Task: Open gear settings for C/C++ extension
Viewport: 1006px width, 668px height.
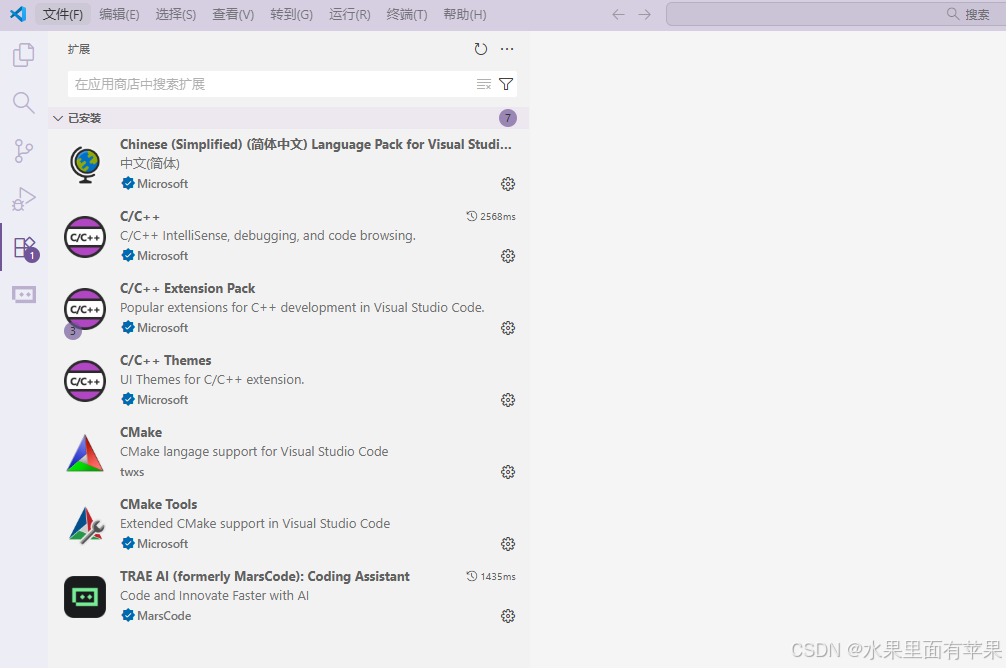Action: pos(507,256)
